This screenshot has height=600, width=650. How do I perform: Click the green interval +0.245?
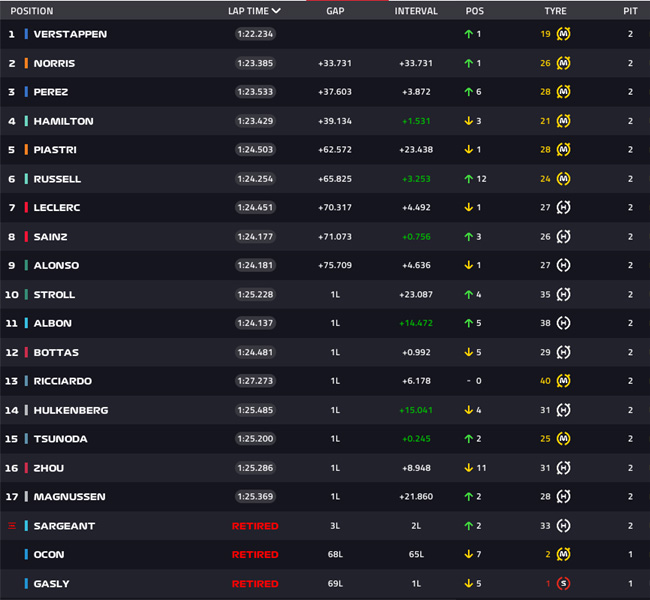pos(416,438)
